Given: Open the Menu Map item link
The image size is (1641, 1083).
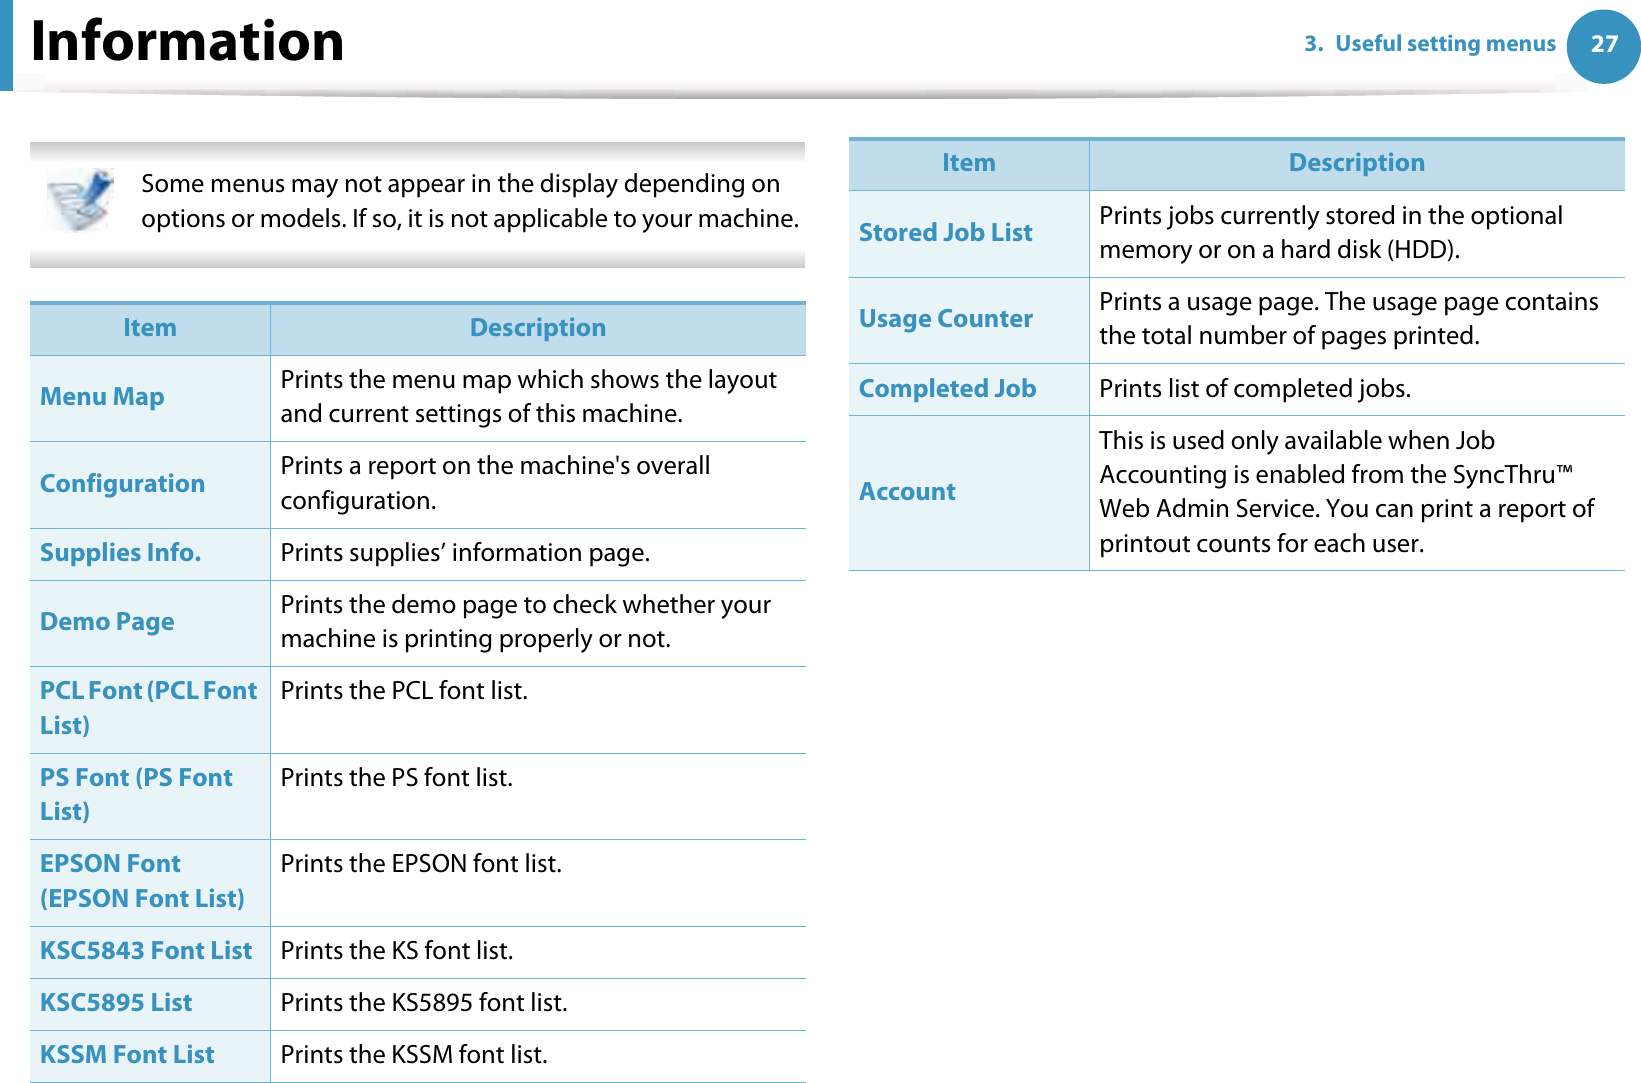Looking at the screenshot, I should (102, 397).
